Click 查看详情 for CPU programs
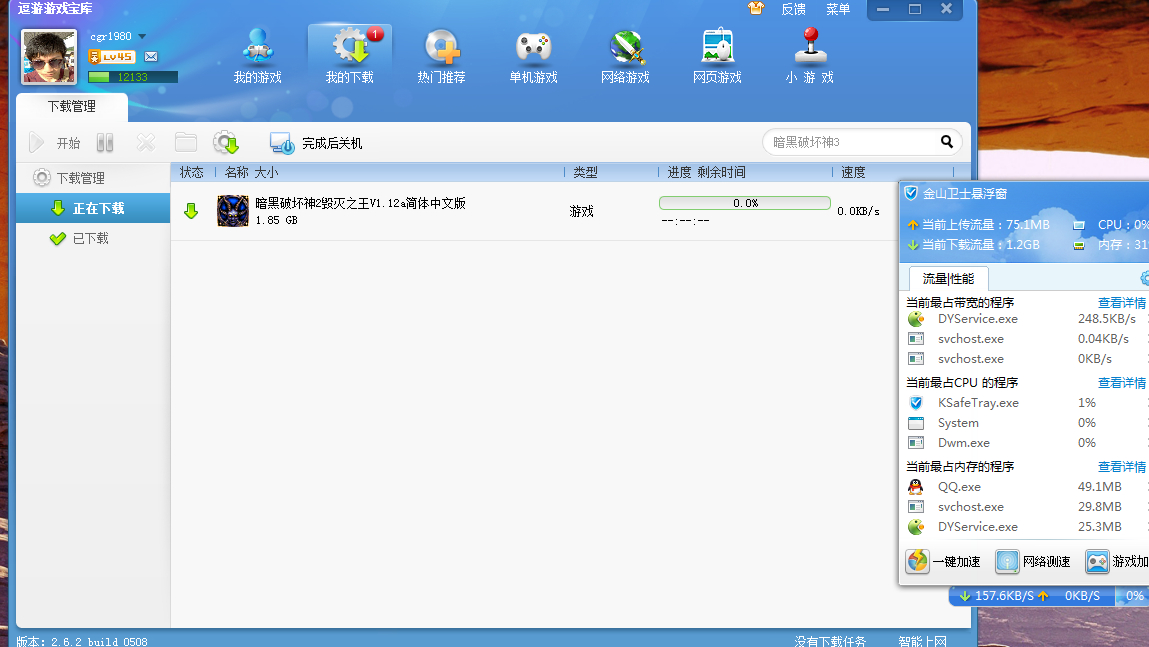Viewport: 1149px width, 647px height. click(1122, 382)
